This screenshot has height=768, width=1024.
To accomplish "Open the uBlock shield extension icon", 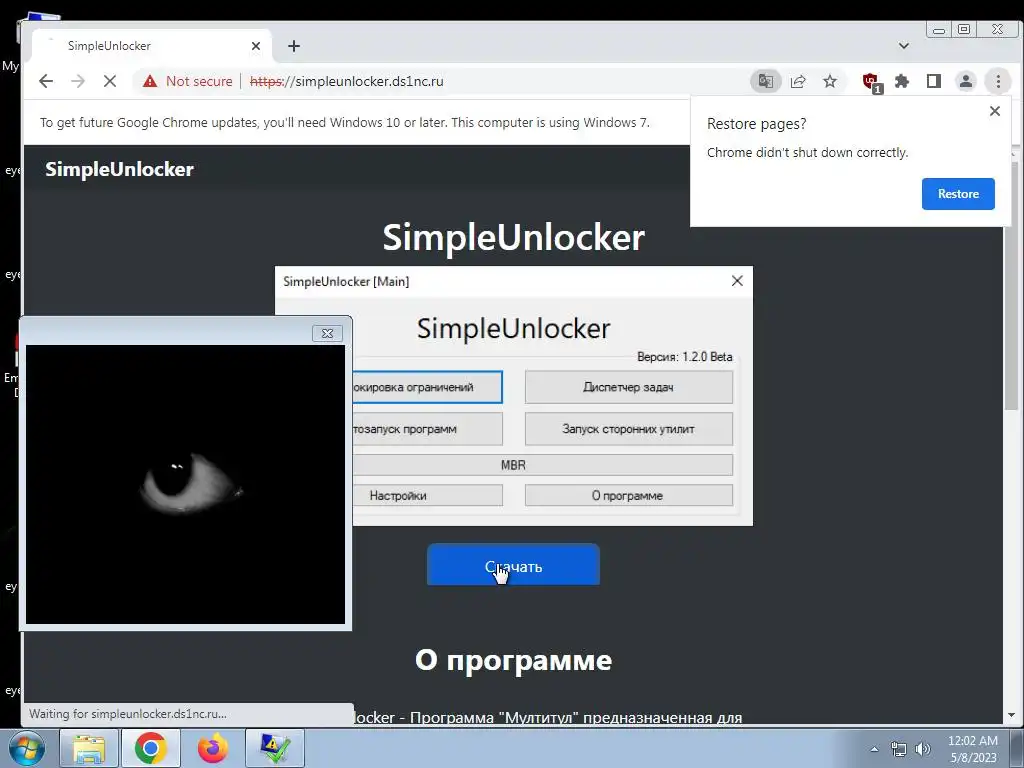I will [871, 82].
